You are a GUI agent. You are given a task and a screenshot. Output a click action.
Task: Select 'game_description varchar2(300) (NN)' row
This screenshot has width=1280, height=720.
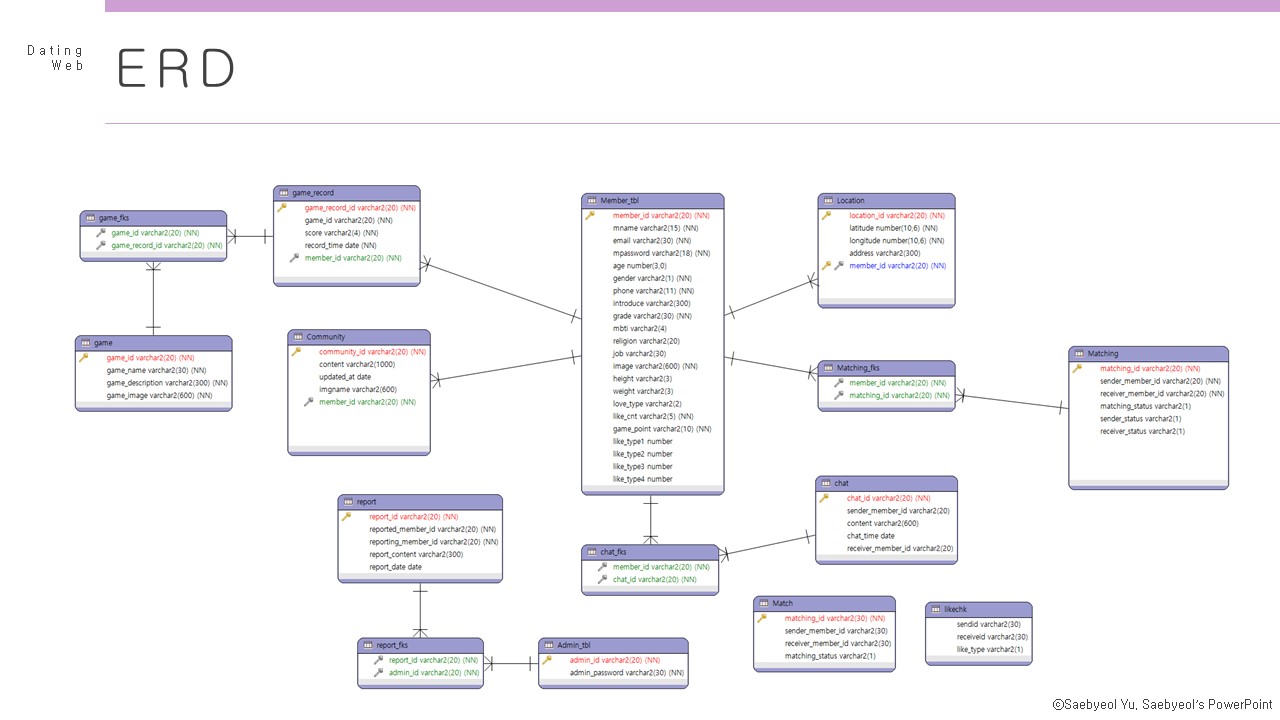[x=167, y=382]
